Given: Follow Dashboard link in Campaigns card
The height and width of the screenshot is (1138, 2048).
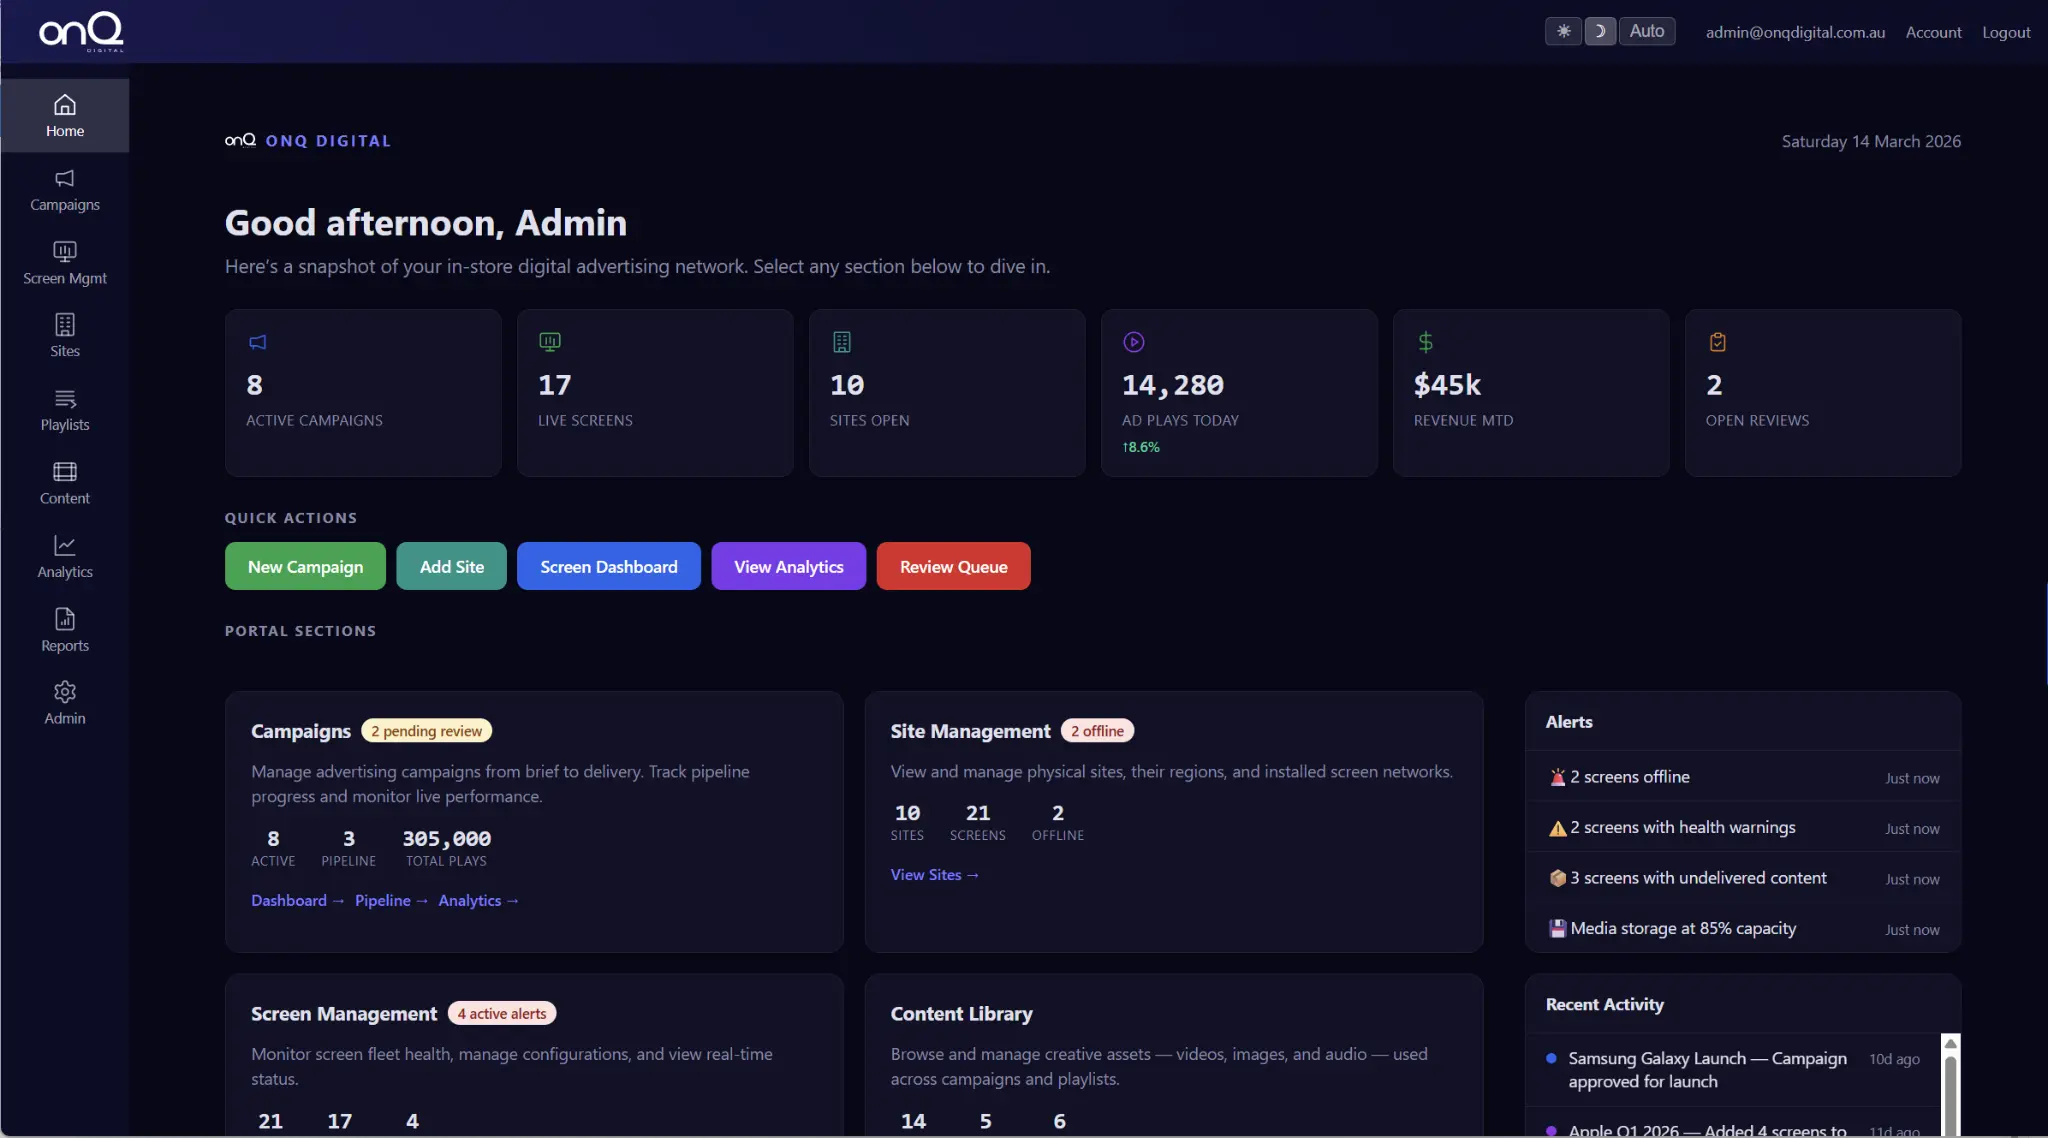Looking at the screenshot, I should tap(297, 900).
